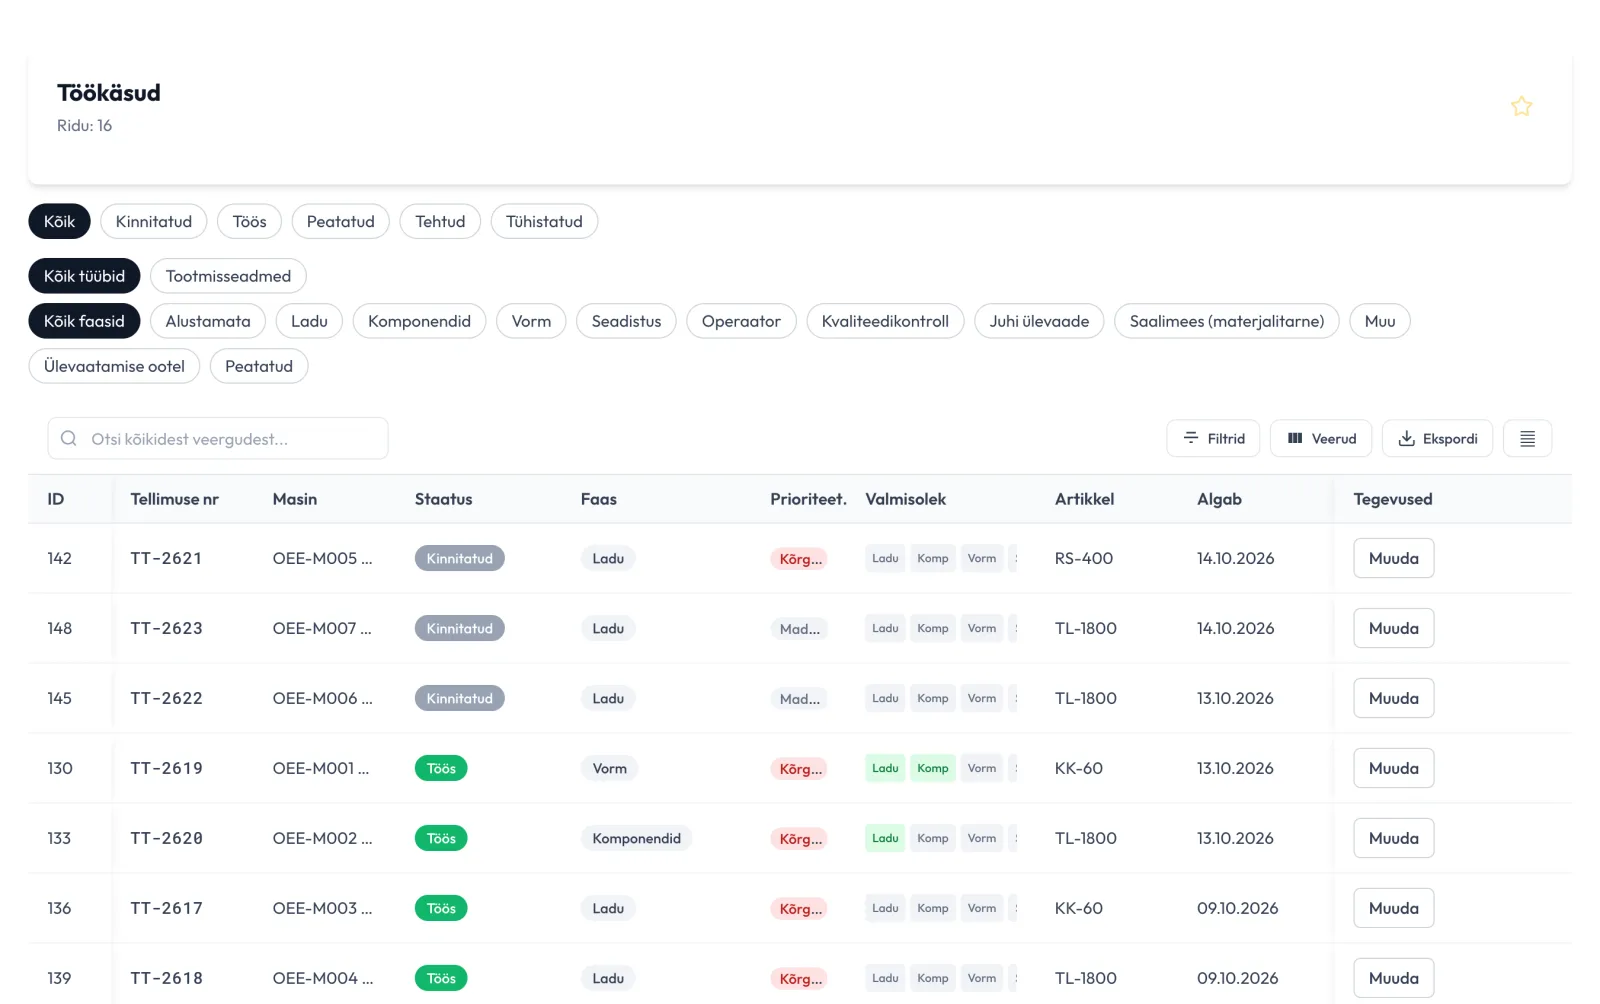1600x1004 pixels.
Task: Filter by Vorm phase chip
Action: pos(531,321)
